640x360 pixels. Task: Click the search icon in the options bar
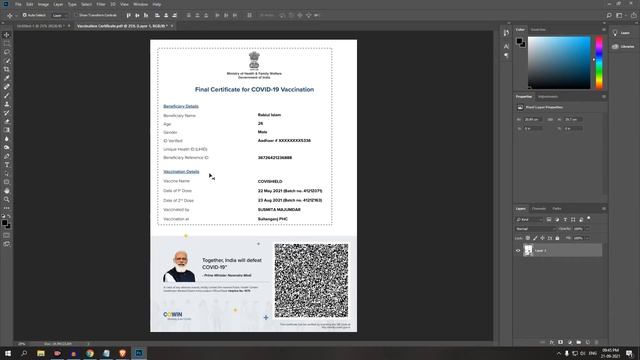pyautogui.click(x=609, y=15)
